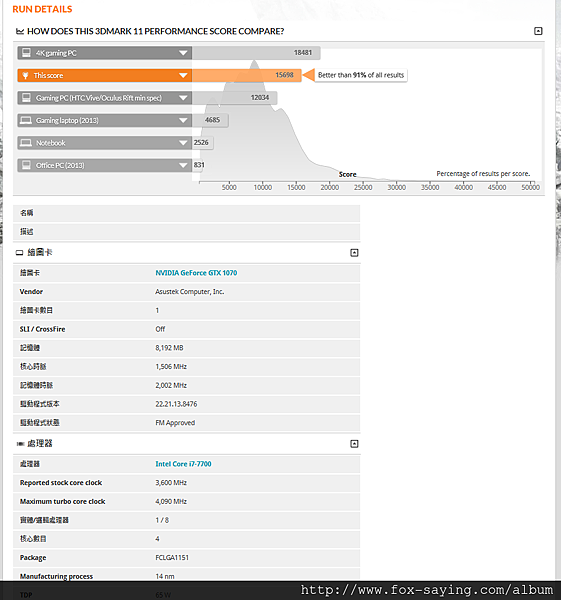The width and height of the screenshot is (561, 600).
Task: Click the 4685 score bar for Gaming laptop
Action: point(210,121)
